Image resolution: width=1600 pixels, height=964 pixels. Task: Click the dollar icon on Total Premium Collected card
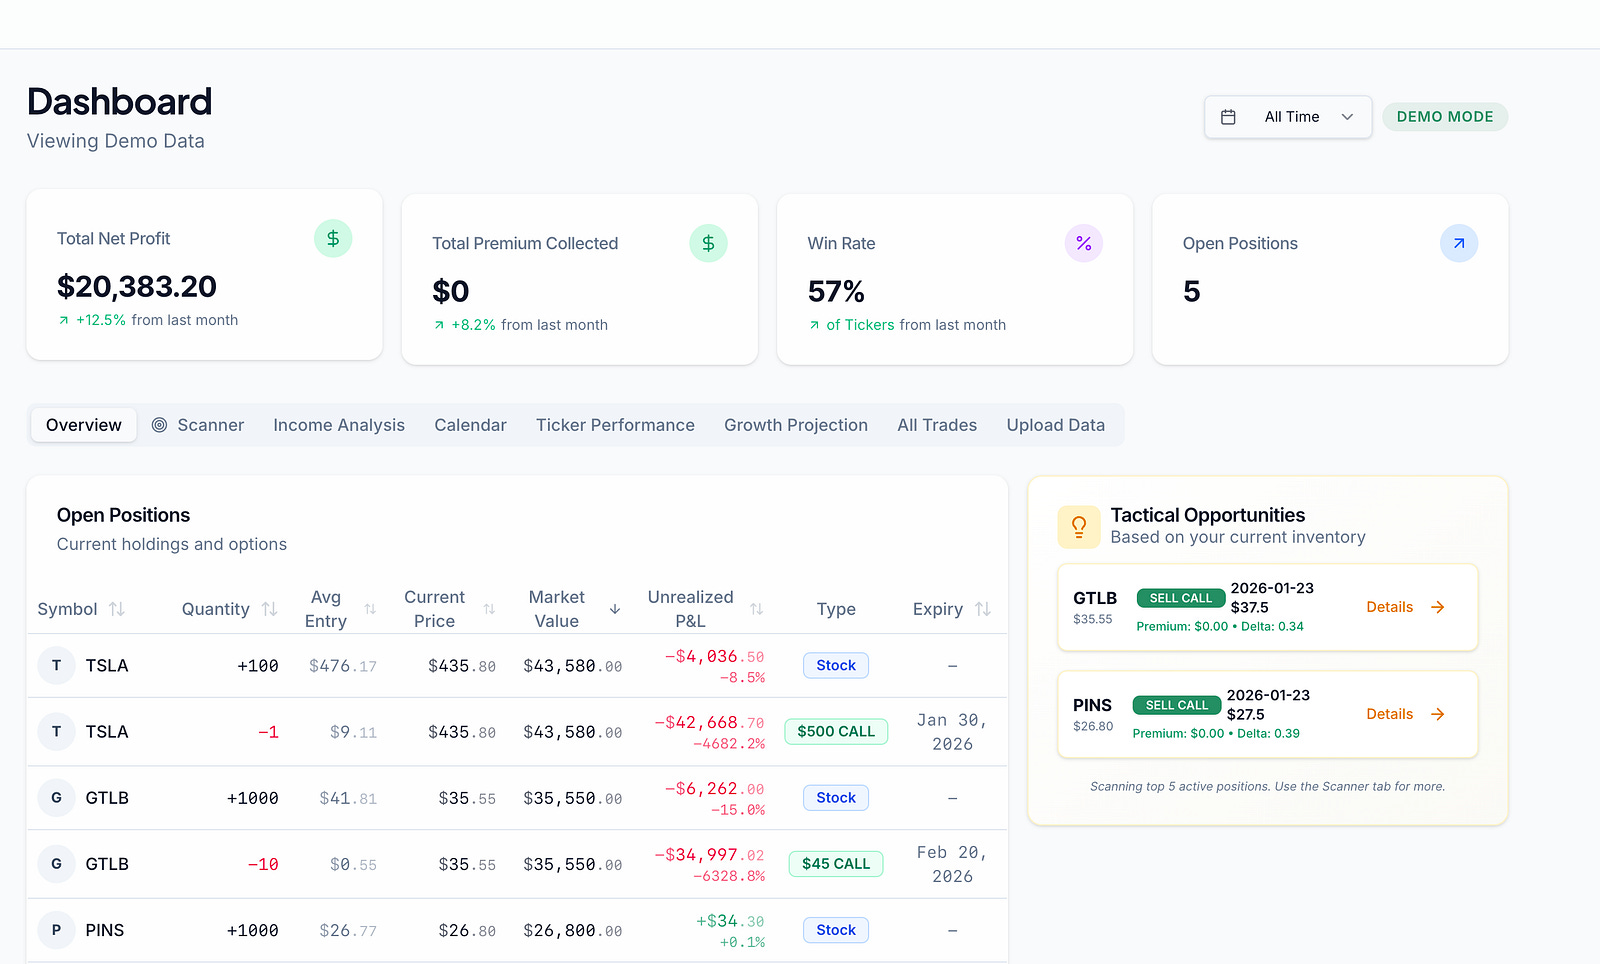[x=708, y=243]
